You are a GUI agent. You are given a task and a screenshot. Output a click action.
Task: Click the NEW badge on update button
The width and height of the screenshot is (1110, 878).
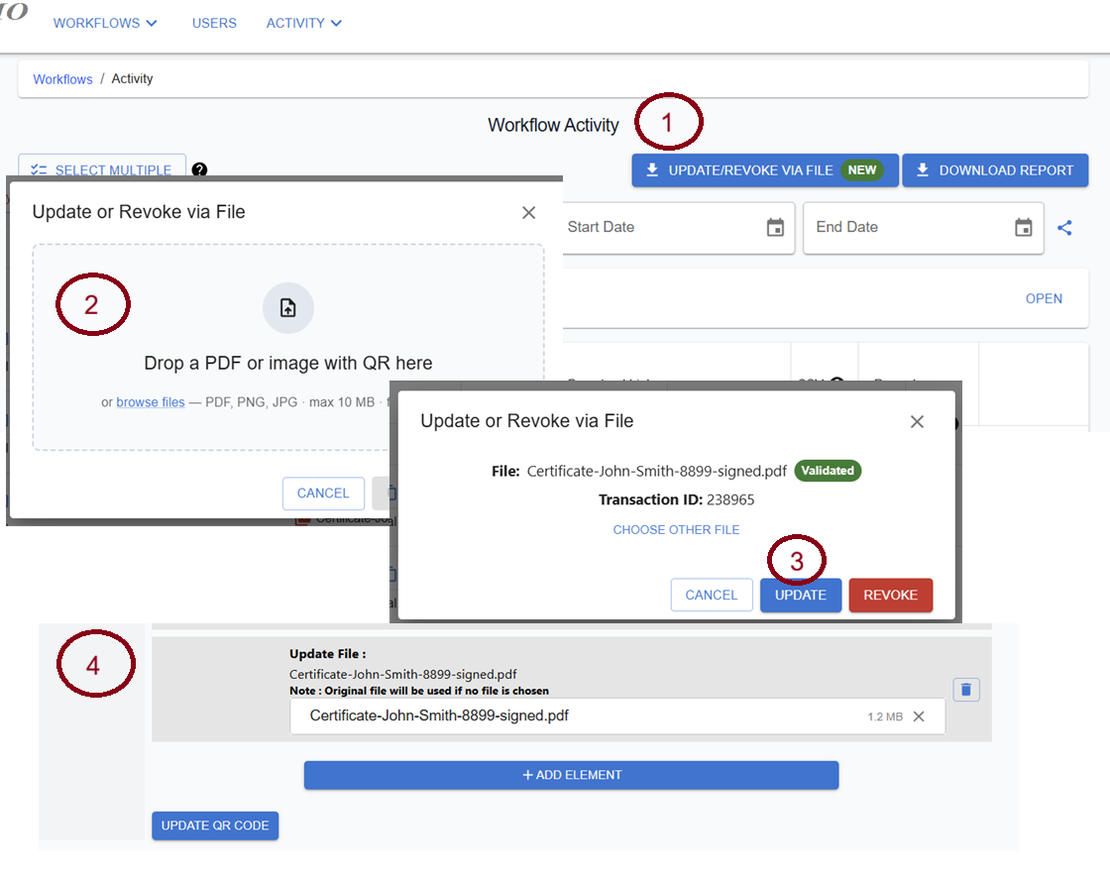(x=862, y=170)
